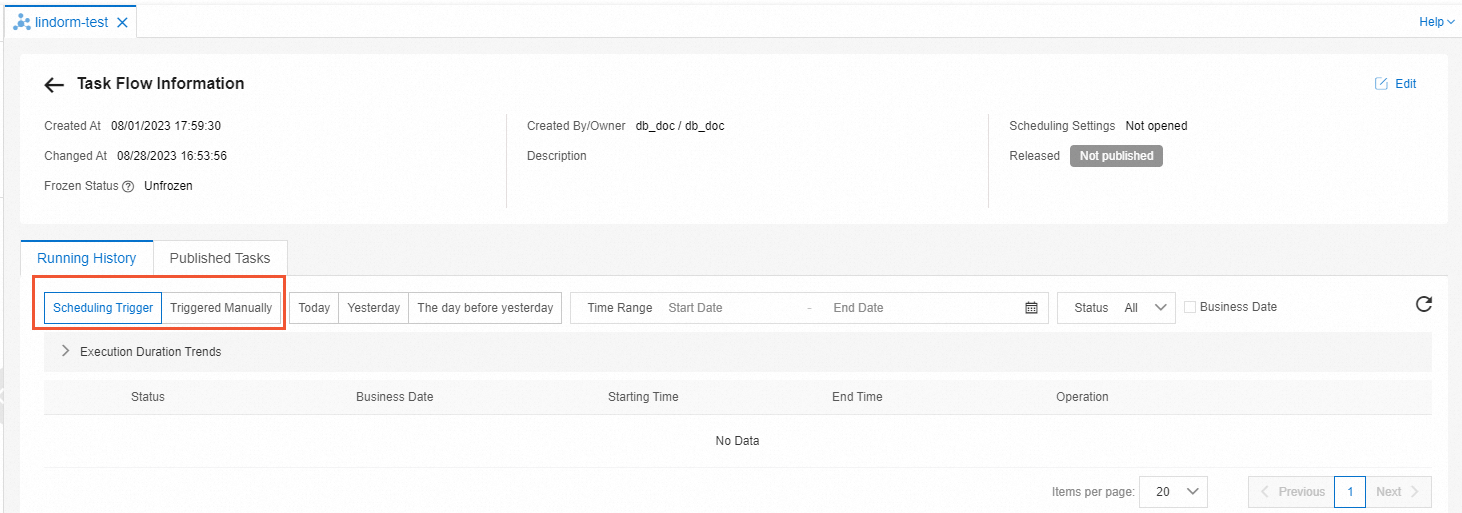Switch to the Running History tab
Viewport: 1462px width, 513px height.
[87, 258]
